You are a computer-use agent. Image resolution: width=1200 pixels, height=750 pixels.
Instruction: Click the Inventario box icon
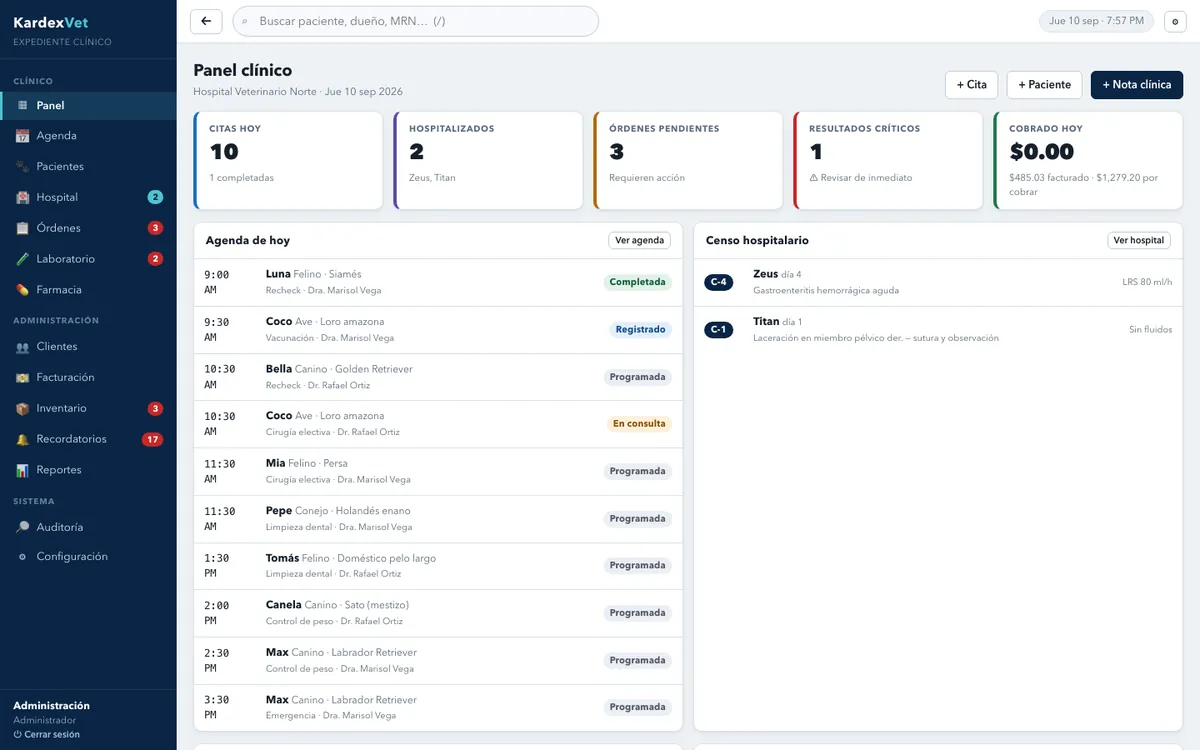23,409
